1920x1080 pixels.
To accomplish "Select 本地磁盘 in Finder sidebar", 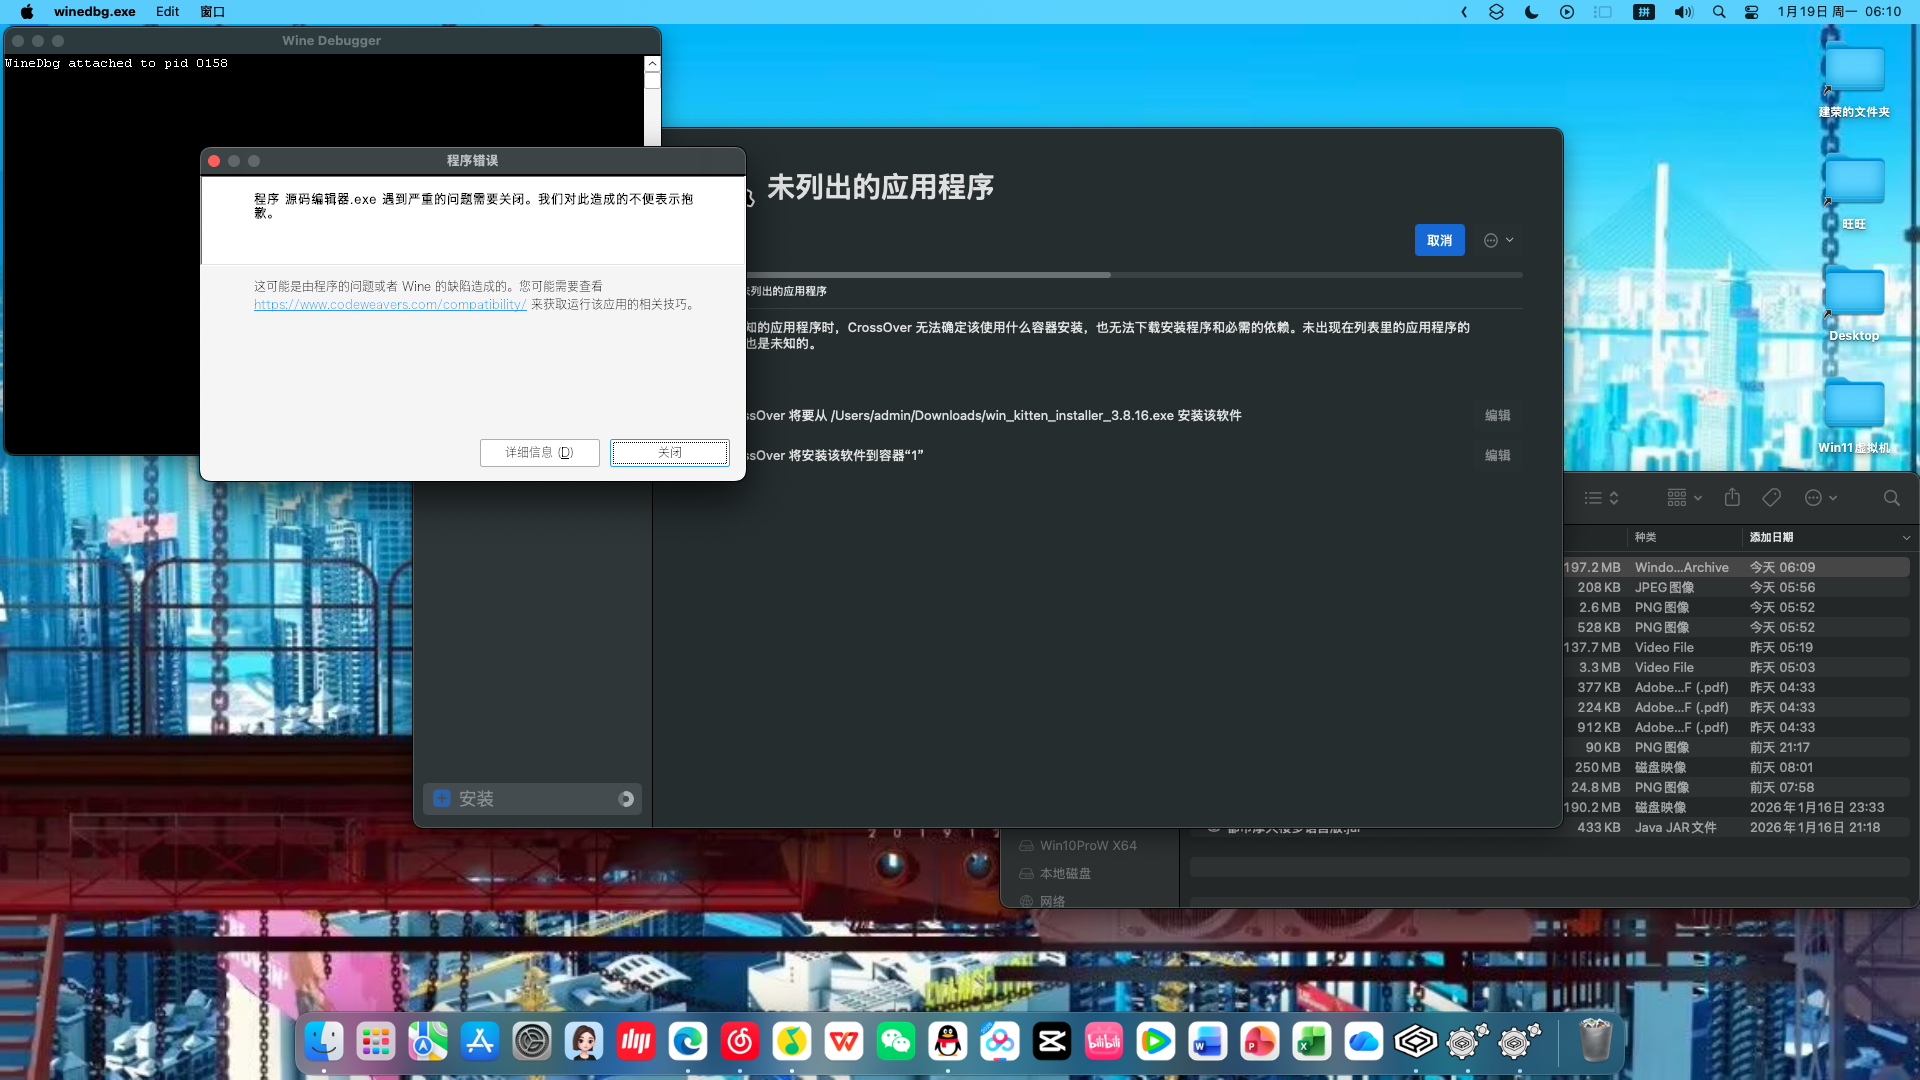I will coord(1065,874).
